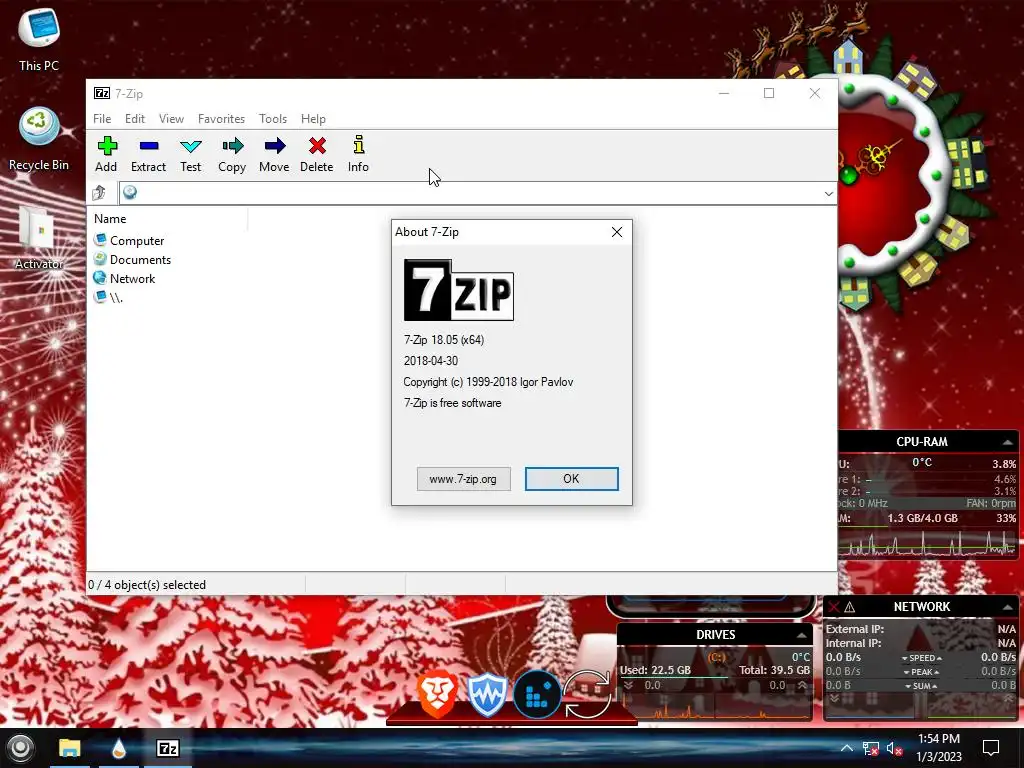This screenshot has height=768, width=1024.
Task: Select the Computer item in list
Action: pyautogui.click(x=129, y=240)
